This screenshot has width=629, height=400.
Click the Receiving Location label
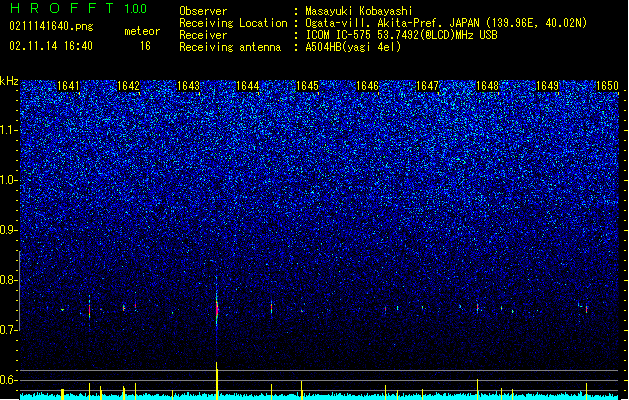[233, 23]
